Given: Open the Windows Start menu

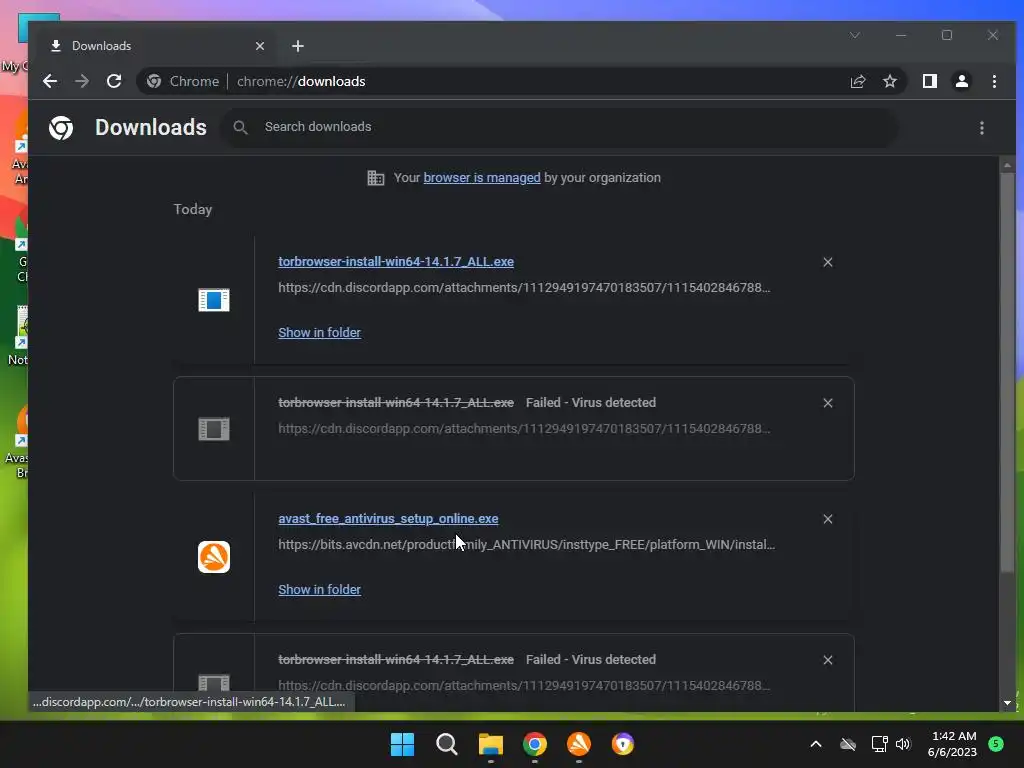Looking at the screenshot, I should [x=402, y=744].
